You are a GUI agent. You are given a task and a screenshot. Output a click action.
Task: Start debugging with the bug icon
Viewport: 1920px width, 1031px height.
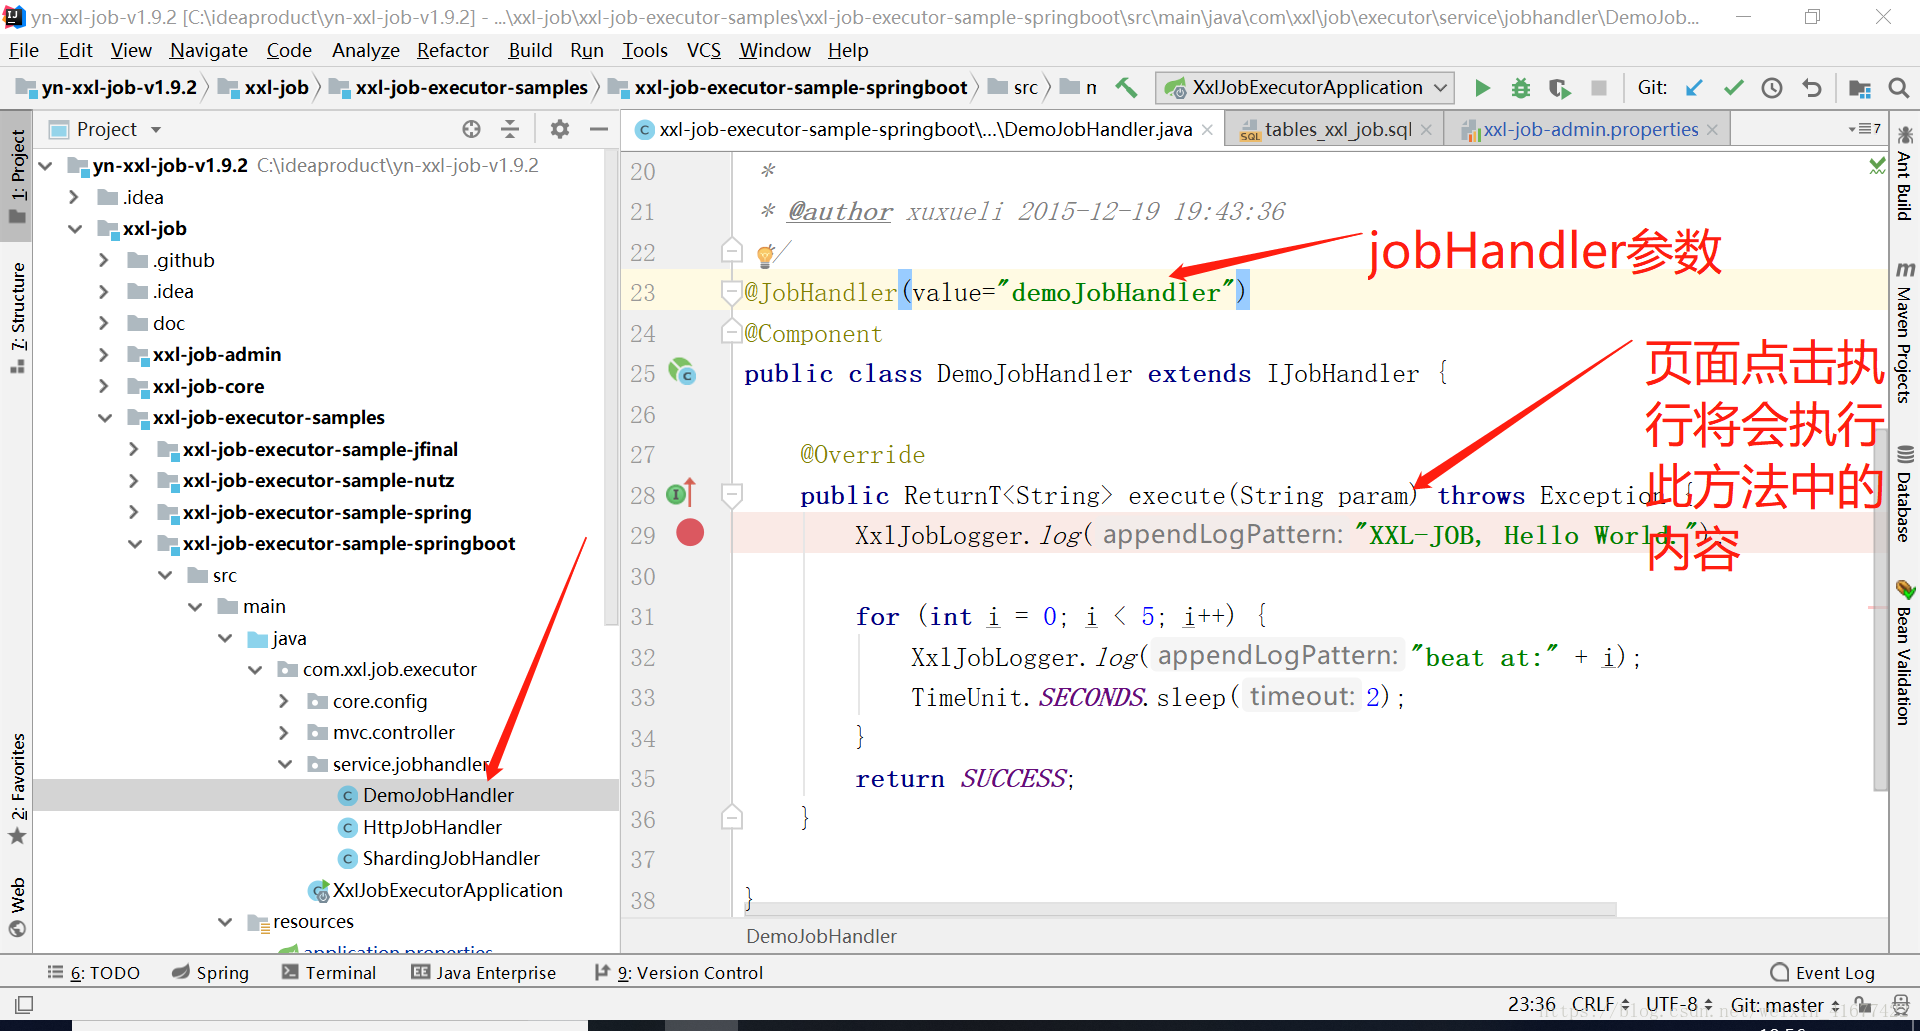[x=1521, y=88]
